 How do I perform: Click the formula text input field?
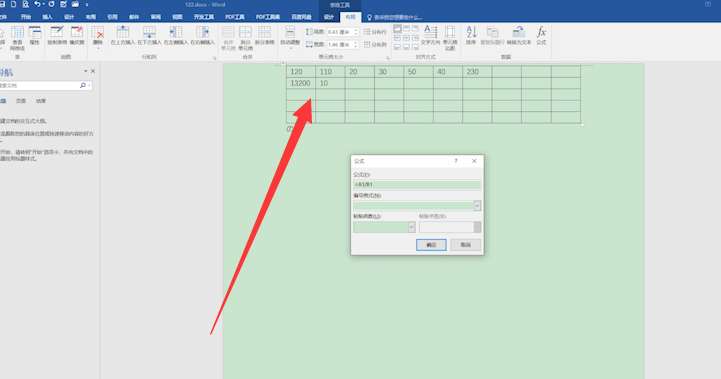coord(417,184)
